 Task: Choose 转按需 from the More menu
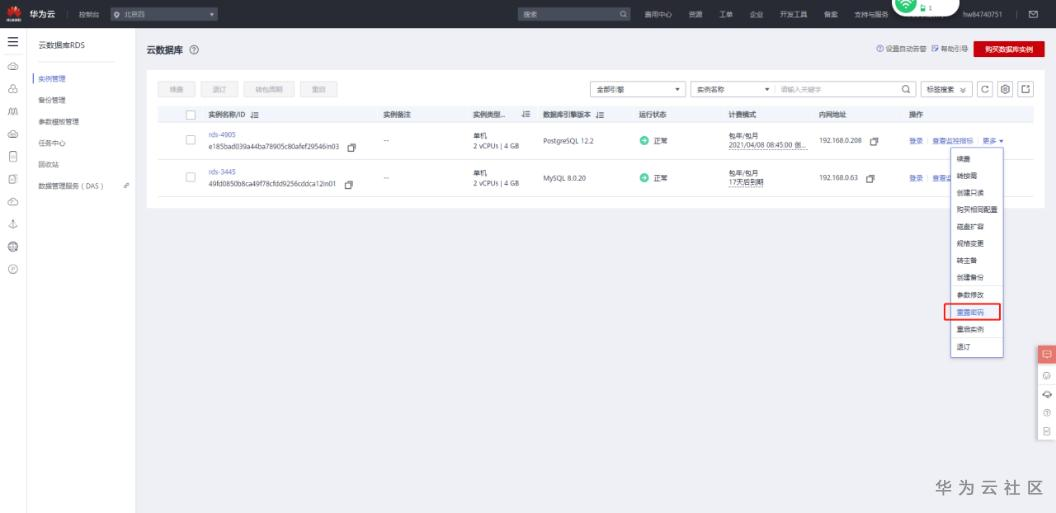coord(966,176)
